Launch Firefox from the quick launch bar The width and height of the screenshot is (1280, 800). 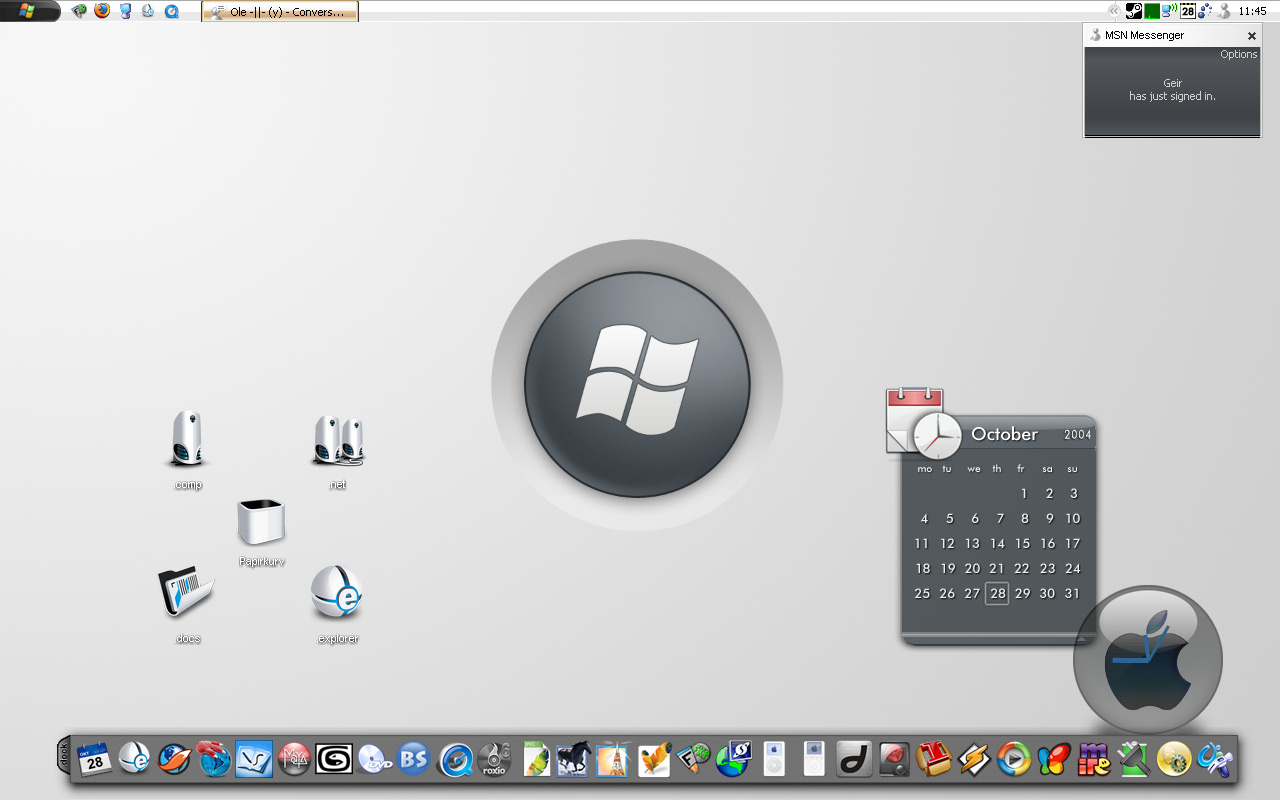(101, 11)
